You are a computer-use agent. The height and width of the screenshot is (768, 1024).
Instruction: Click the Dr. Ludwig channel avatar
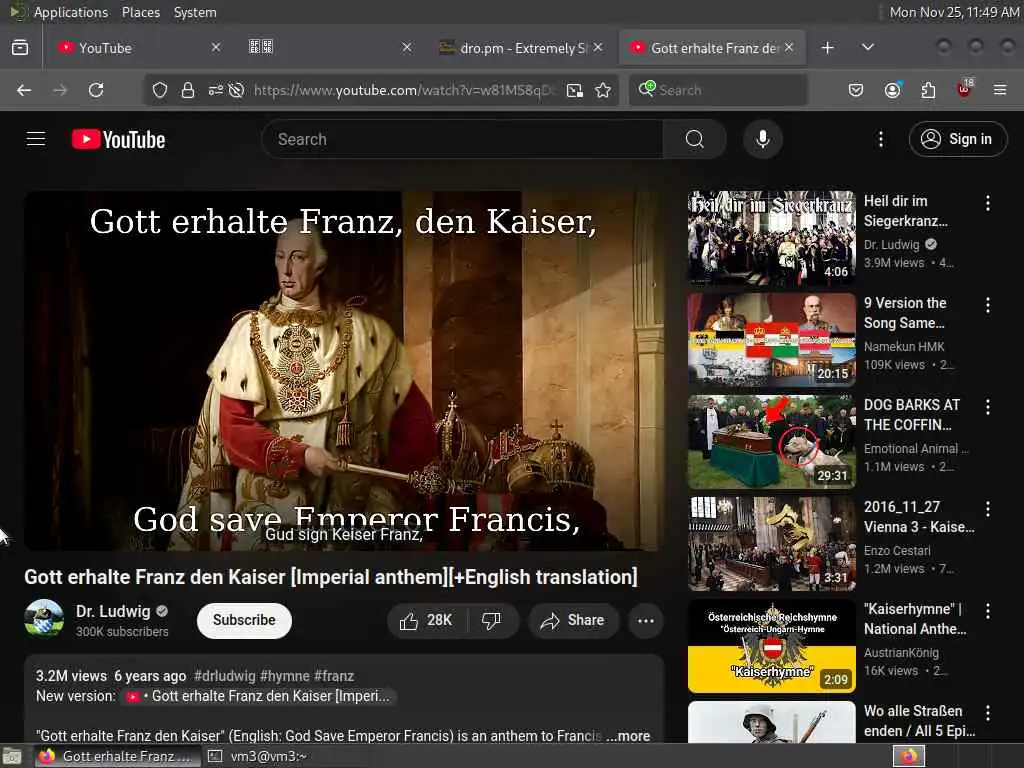pyautogui.click(x=44, y=618)
